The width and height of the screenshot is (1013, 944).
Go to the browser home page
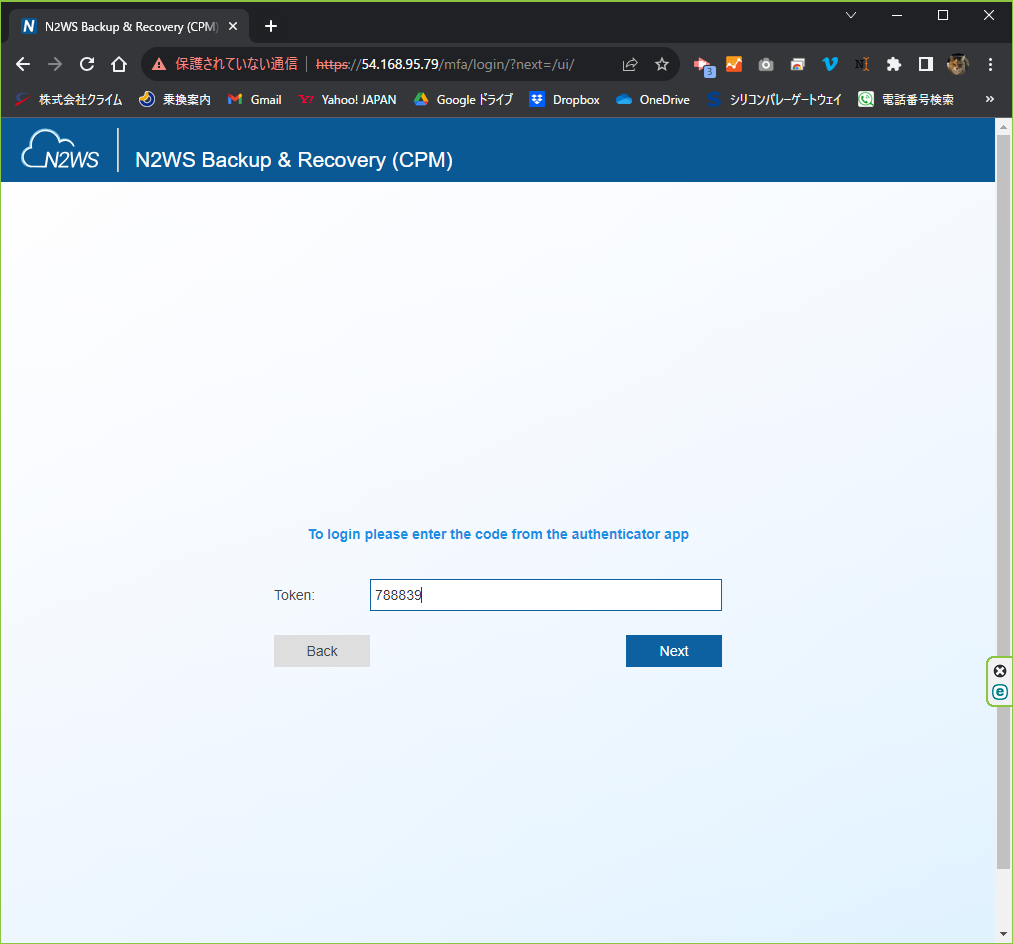119,64
